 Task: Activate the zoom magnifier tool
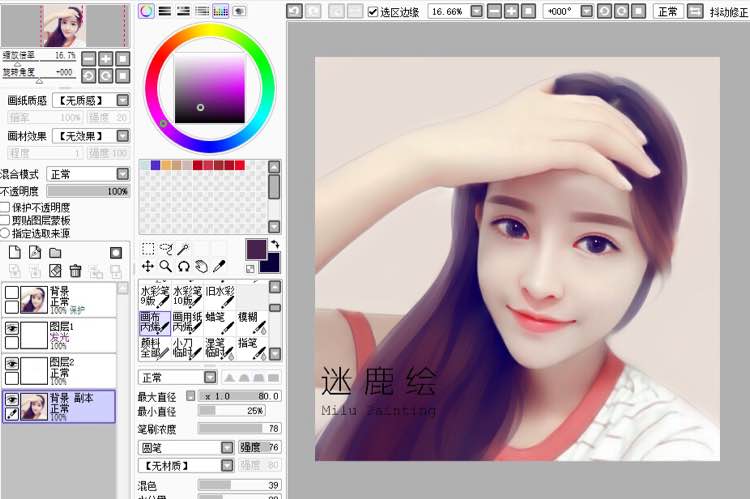[x=165, y=266]
